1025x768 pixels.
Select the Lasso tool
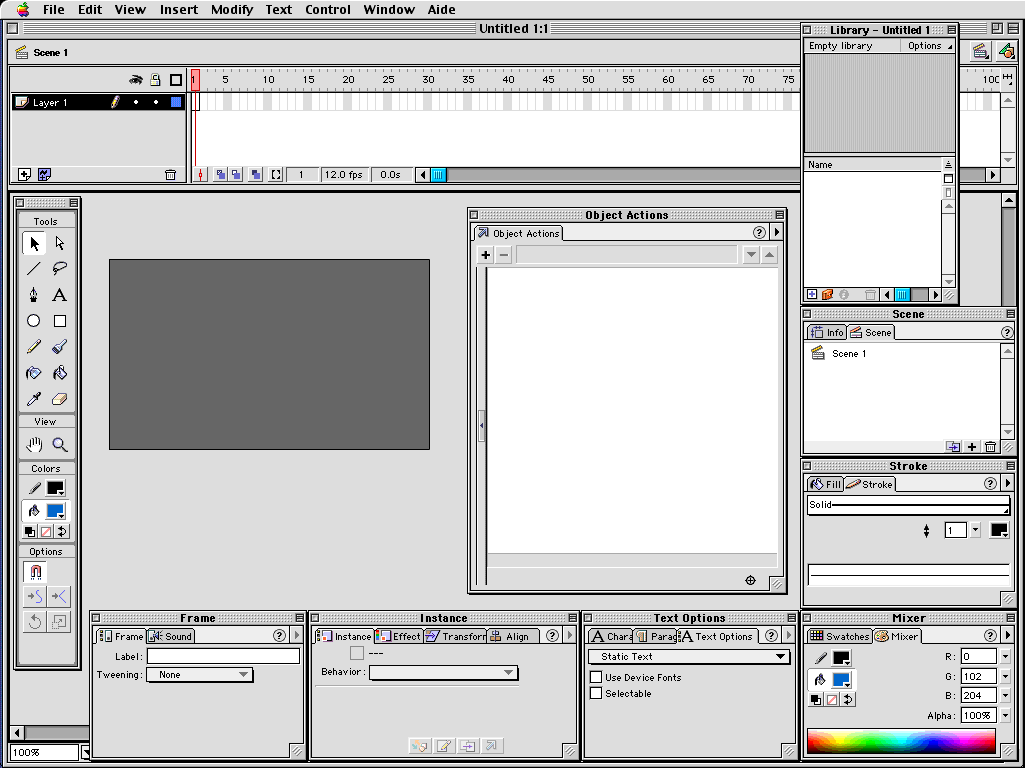point(60,269)
